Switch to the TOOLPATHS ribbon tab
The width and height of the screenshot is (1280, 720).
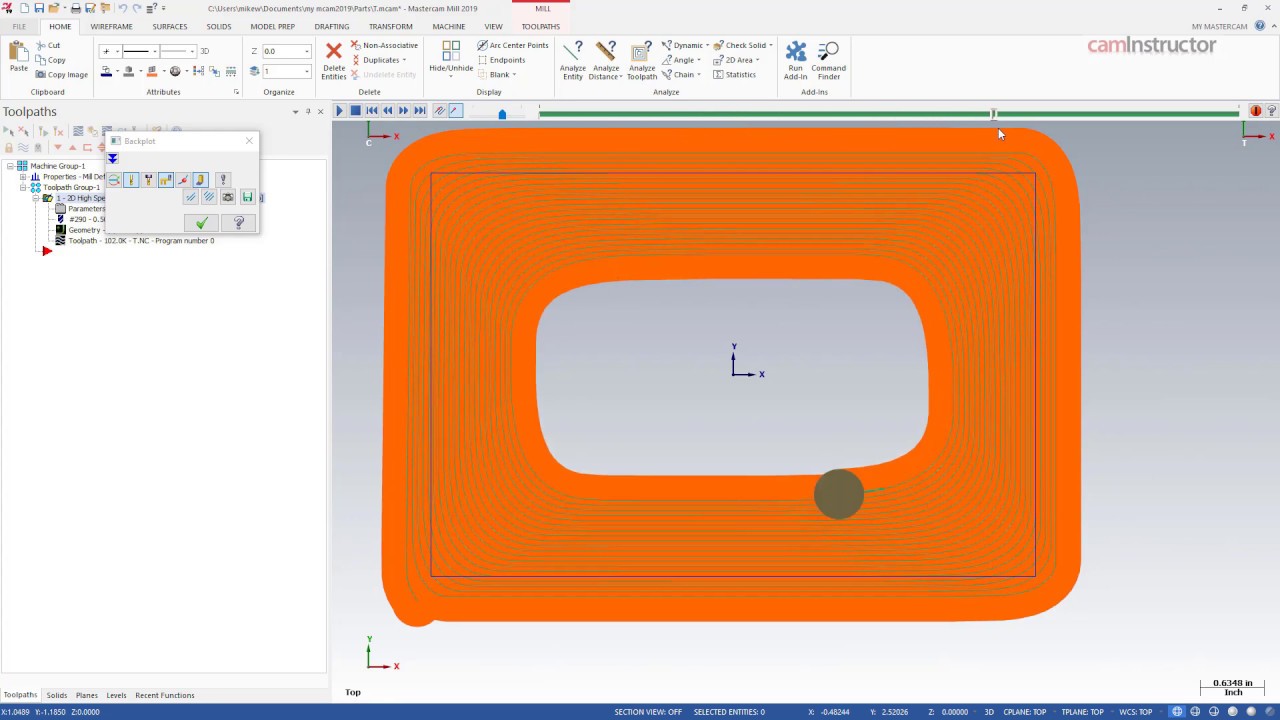point(541,27)
